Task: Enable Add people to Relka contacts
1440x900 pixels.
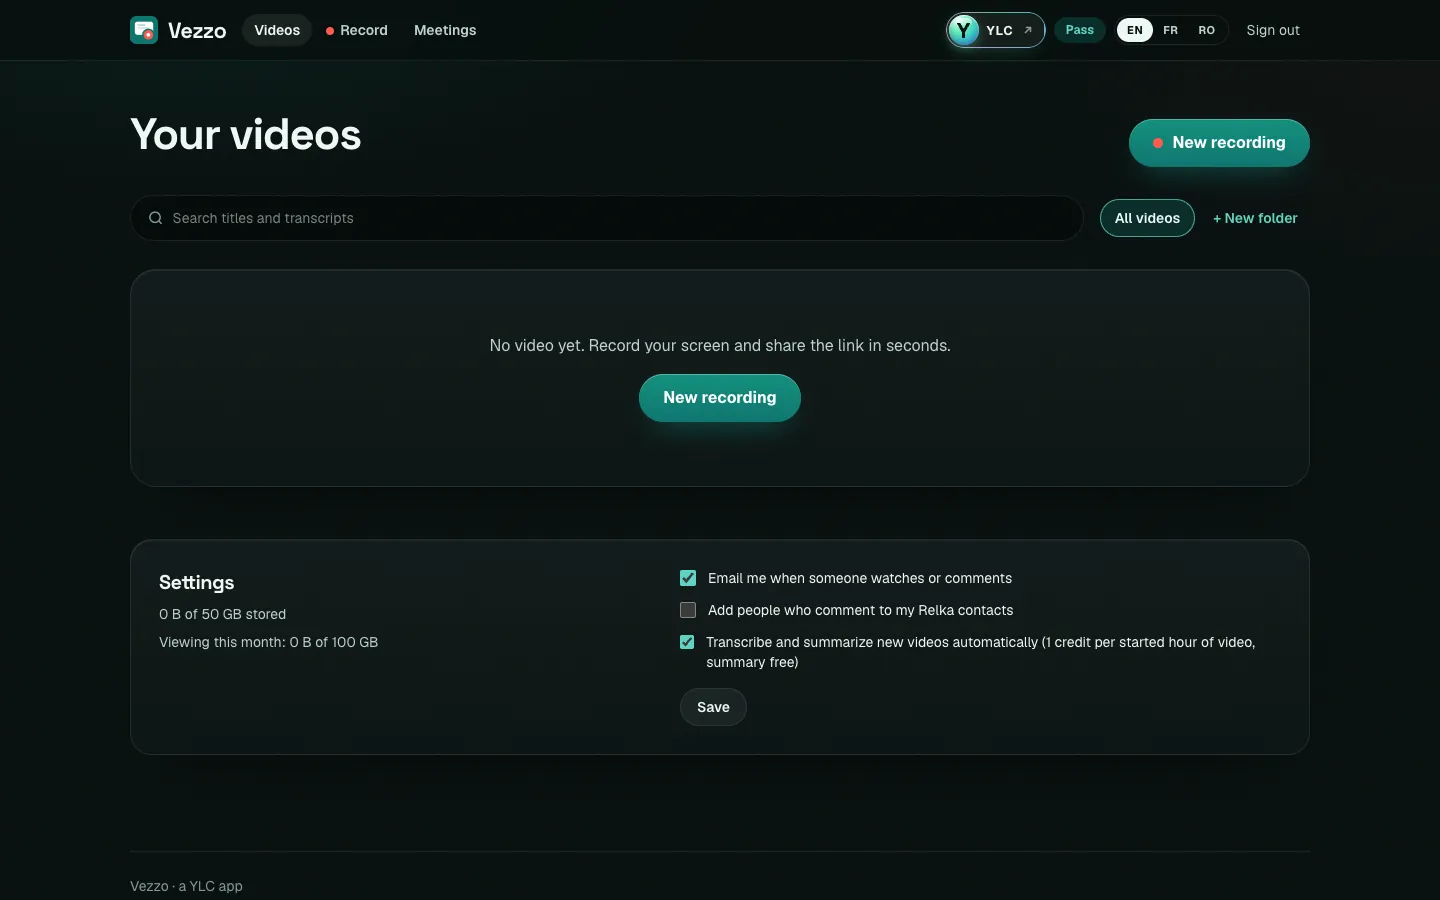Action: (688, 610)
